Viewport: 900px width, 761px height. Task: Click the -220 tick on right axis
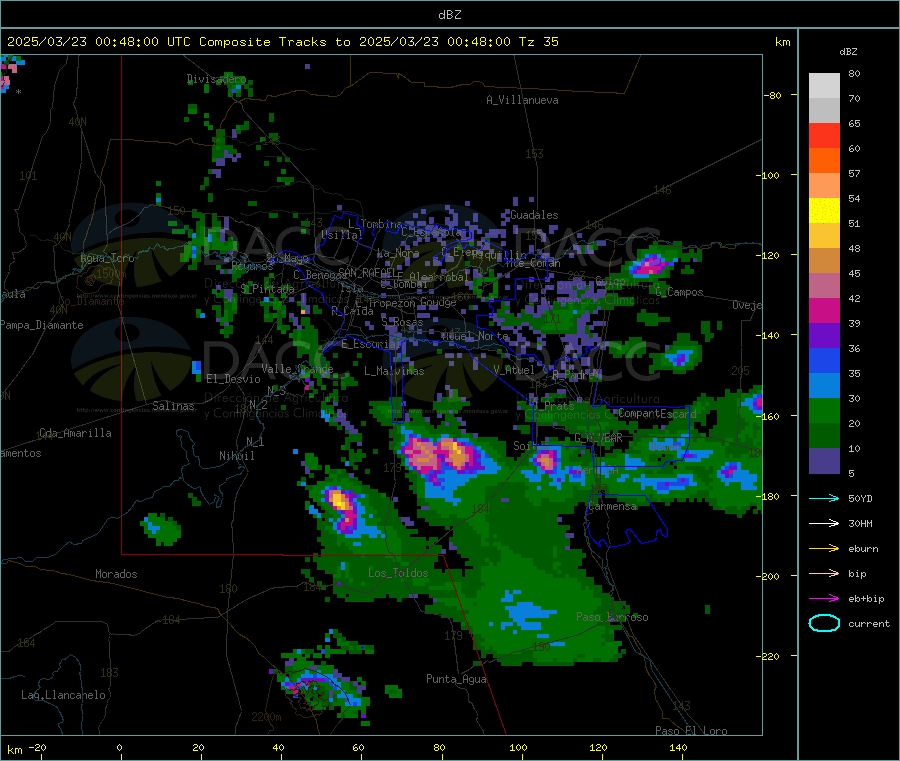pyautogui.click(x=770, y=657)
